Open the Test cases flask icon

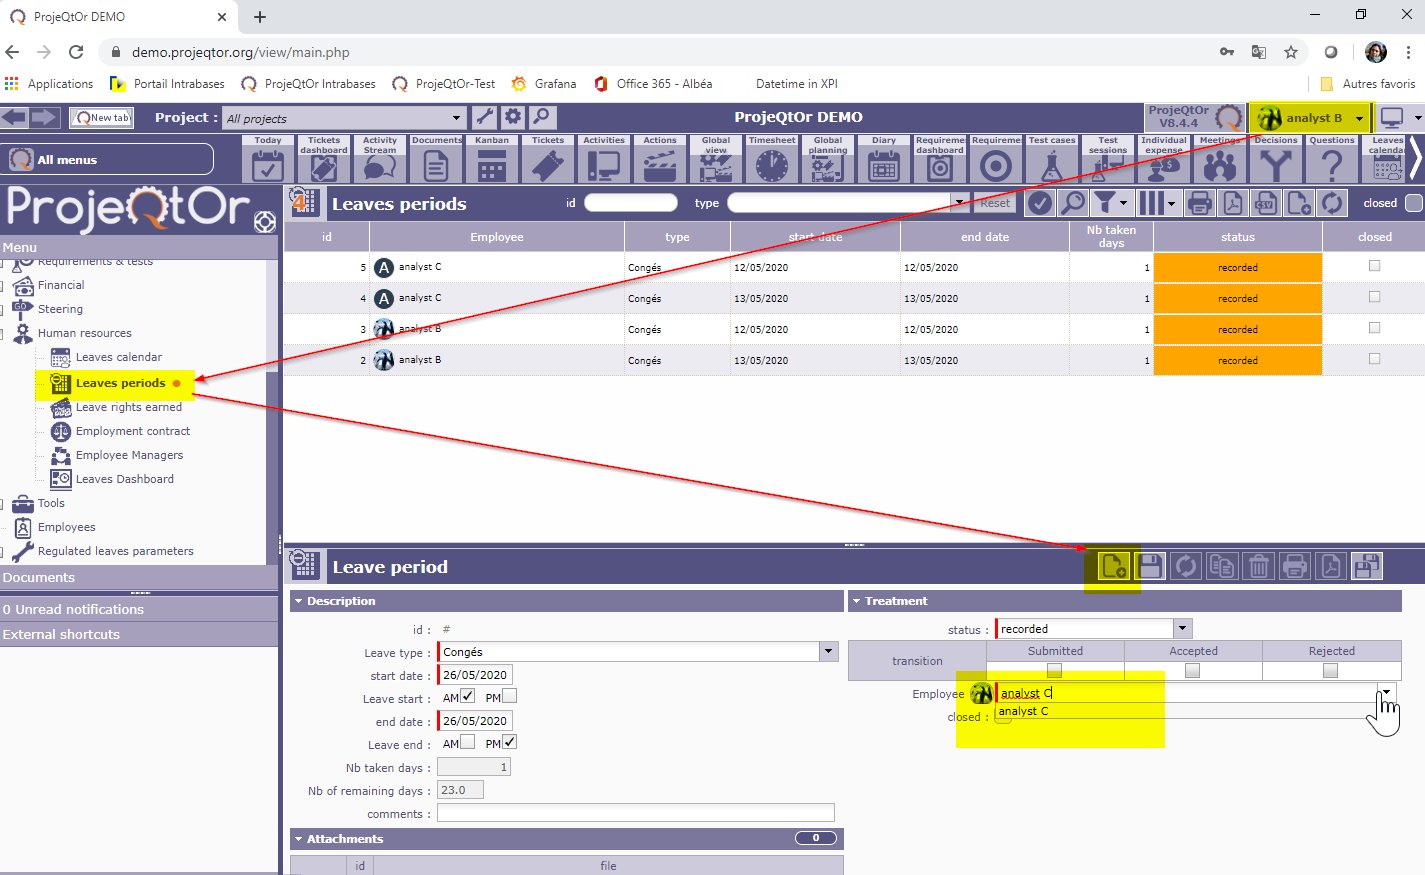pyautogui.click(x=1052, y=165)
